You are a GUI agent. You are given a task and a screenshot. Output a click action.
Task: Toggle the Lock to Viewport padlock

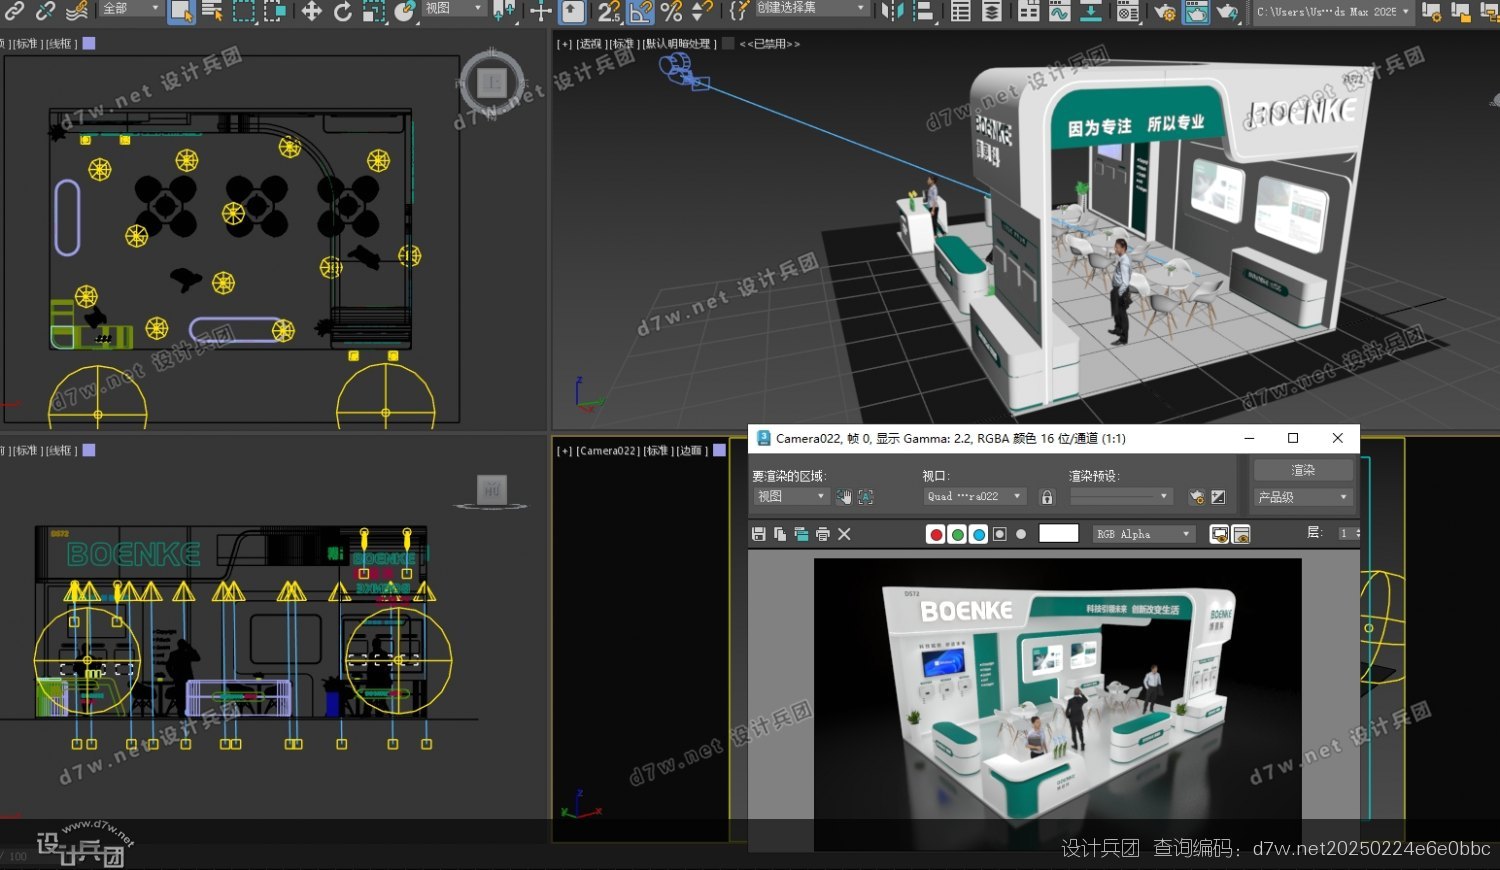(x=1047, y=497)
